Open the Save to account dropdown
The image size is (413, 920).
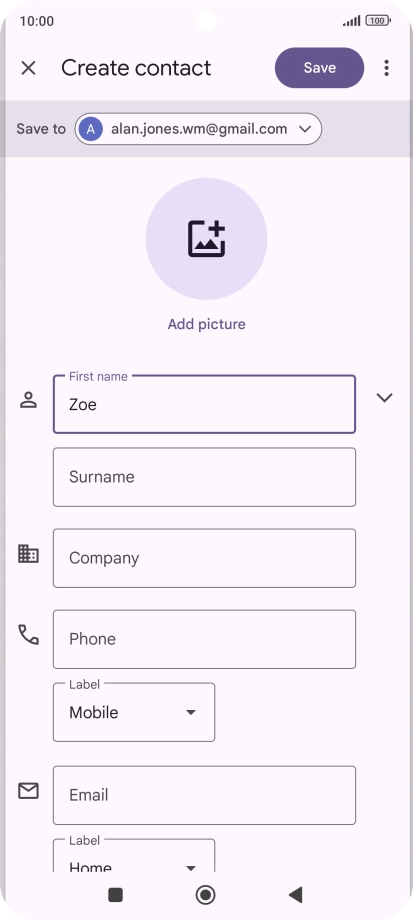click(x=198, y=129)
